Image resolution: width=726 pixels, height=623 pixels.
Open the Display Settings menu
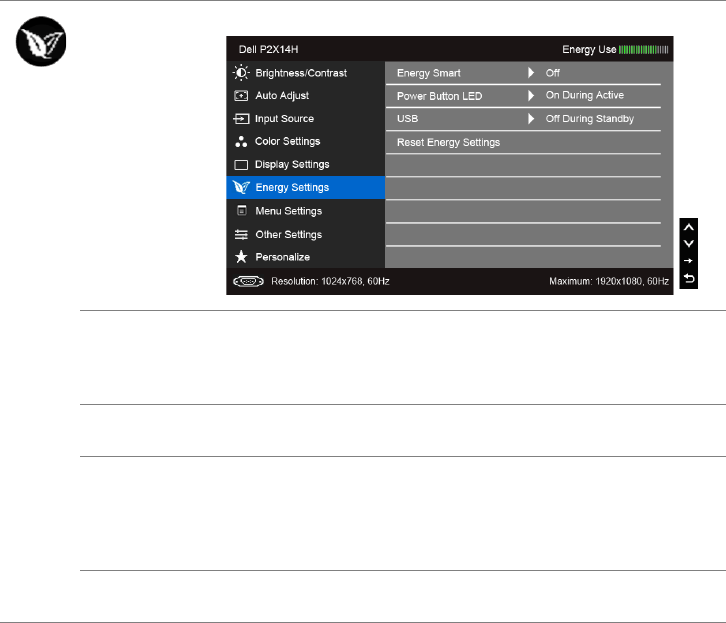306,165
